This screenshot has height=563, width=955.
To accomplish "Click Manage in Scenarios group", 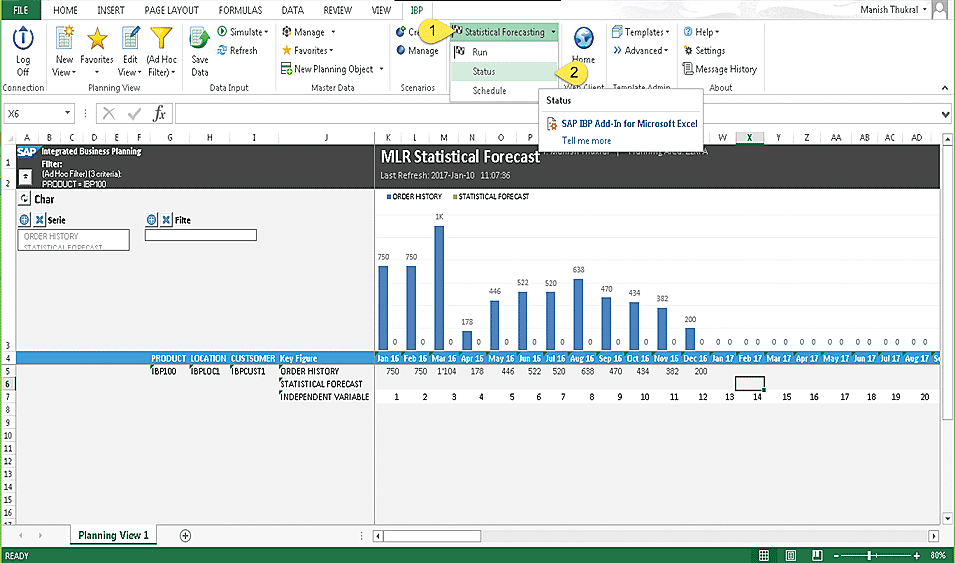I will click(417, 51).
